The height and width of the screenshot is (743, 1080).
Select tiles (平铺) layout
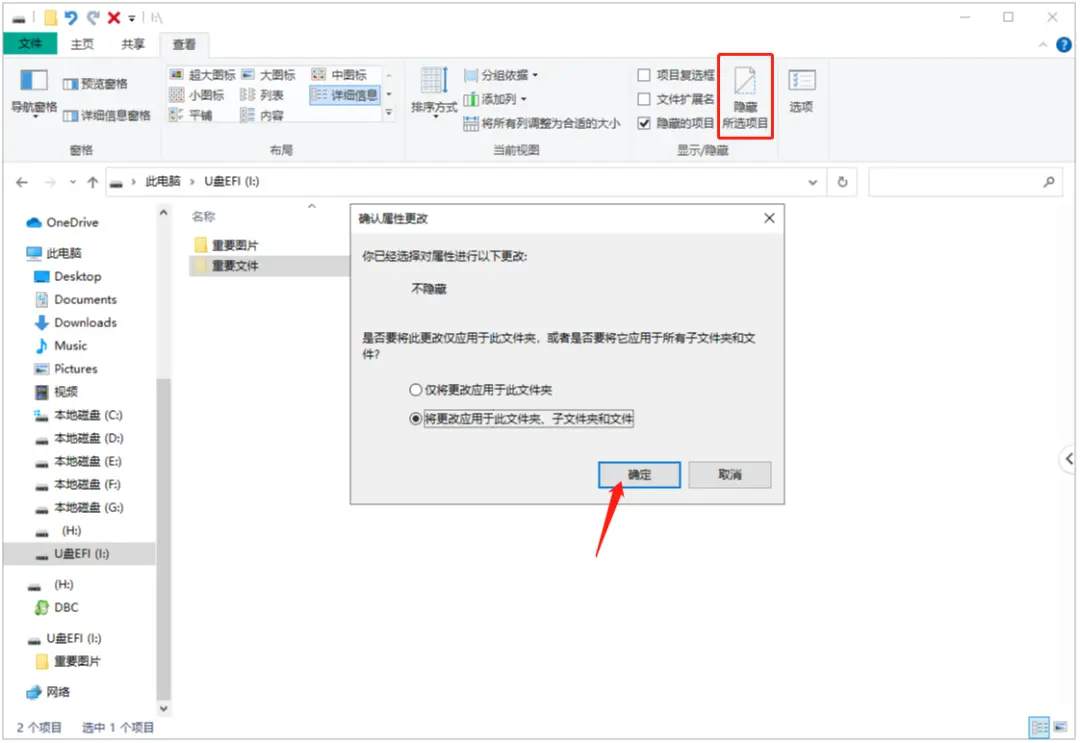191,115
